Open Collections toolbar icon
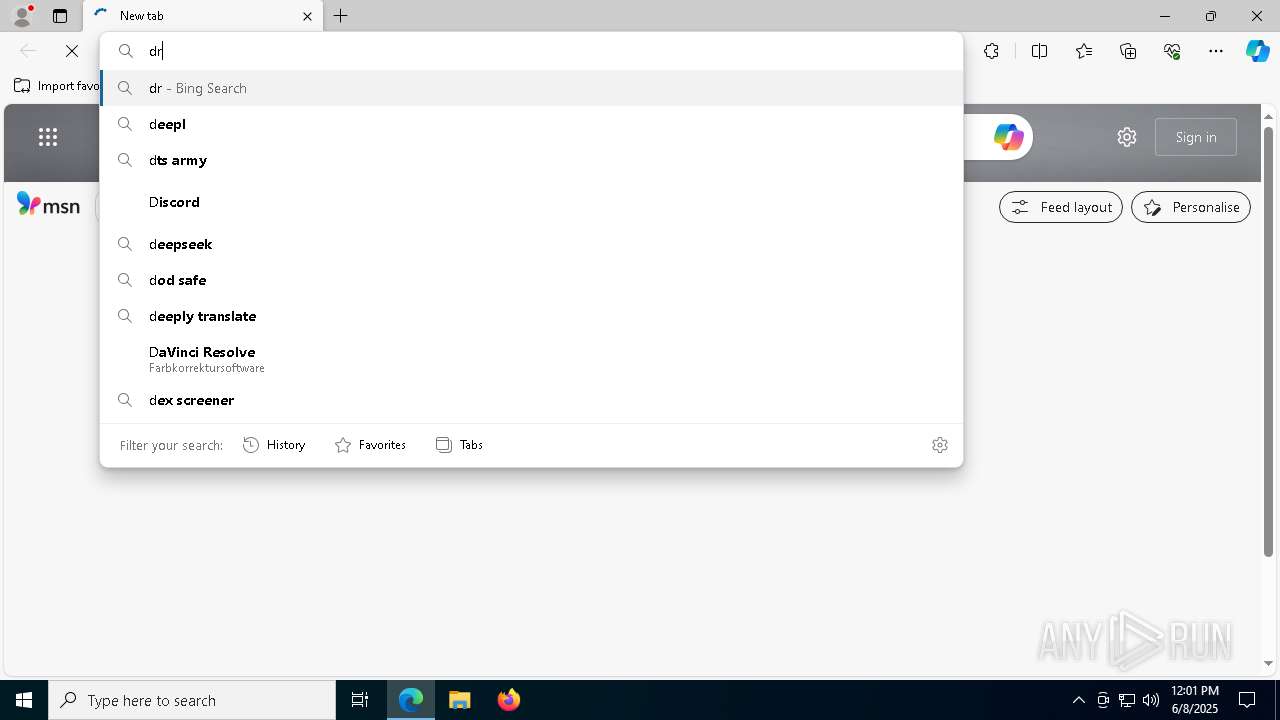This screenshot has height=720, width=1280. pyautogui.click(x=1128, y=51)
